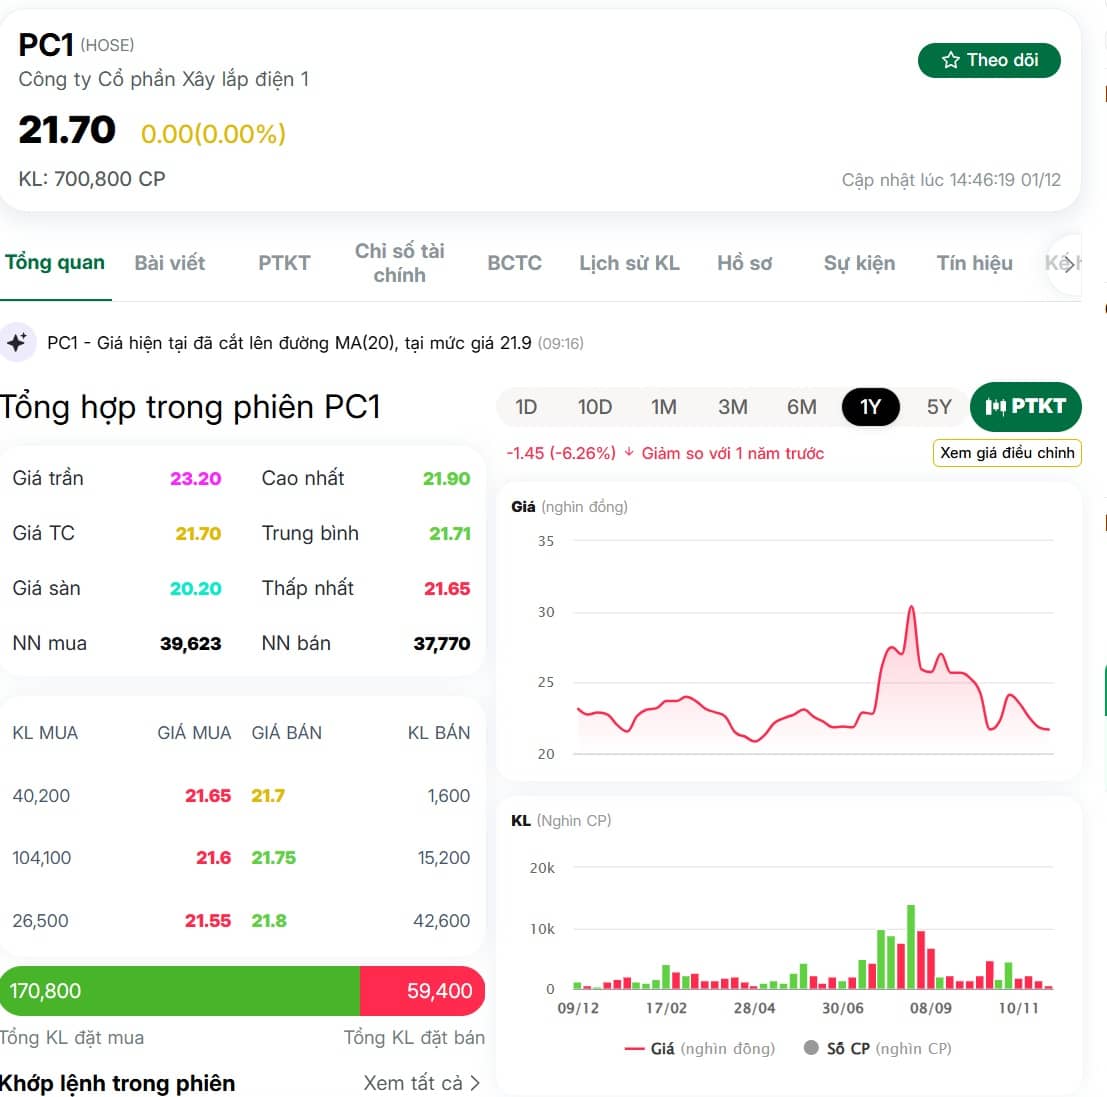Click the PC1 ticker heading
The height and width of the screenshot is (1097, 1107).
tap(46, 45)
